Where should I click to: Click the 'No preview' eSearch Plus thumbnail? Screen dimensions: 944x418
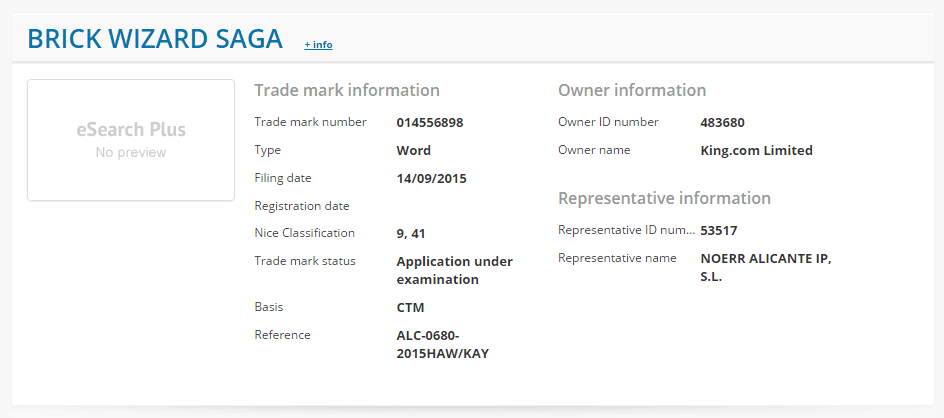pyautogui.click(x=131, y=140)
